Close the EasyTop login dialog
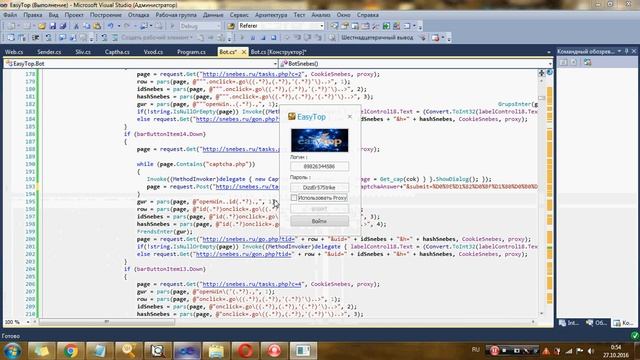 click(350, 116)
